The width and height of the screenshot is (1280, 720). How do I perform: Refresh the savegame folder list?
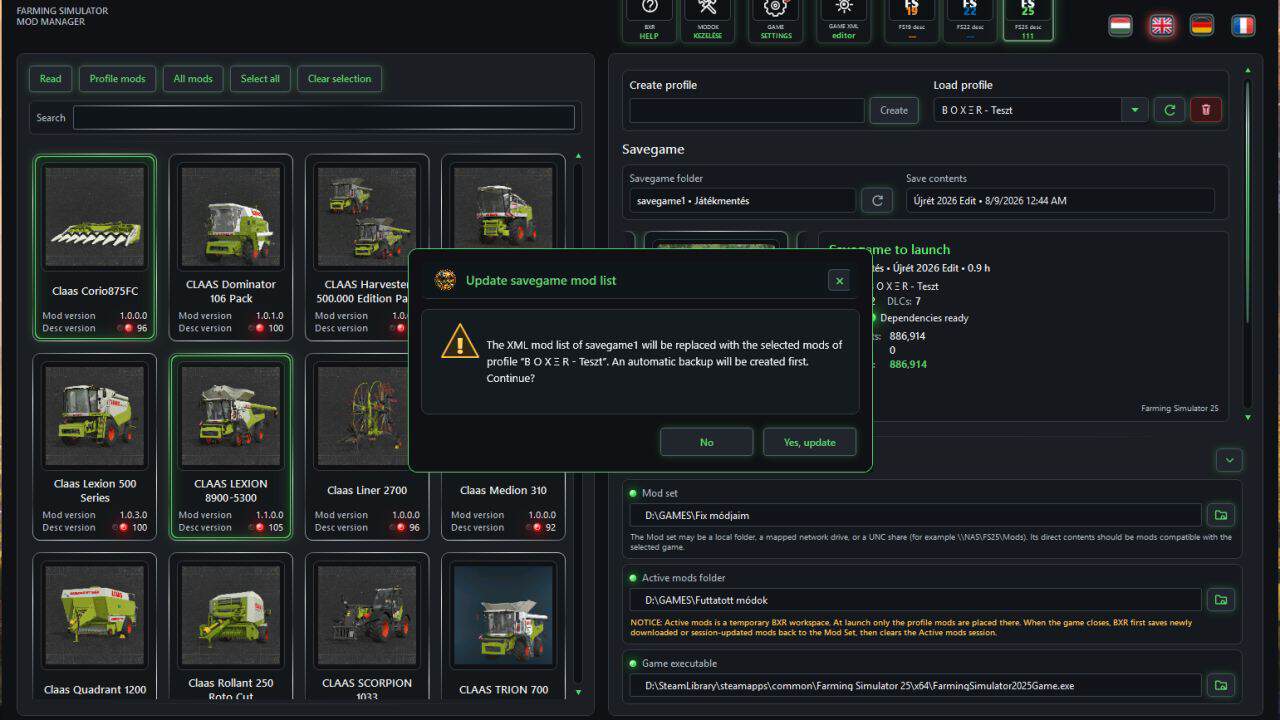click(877, 201)
